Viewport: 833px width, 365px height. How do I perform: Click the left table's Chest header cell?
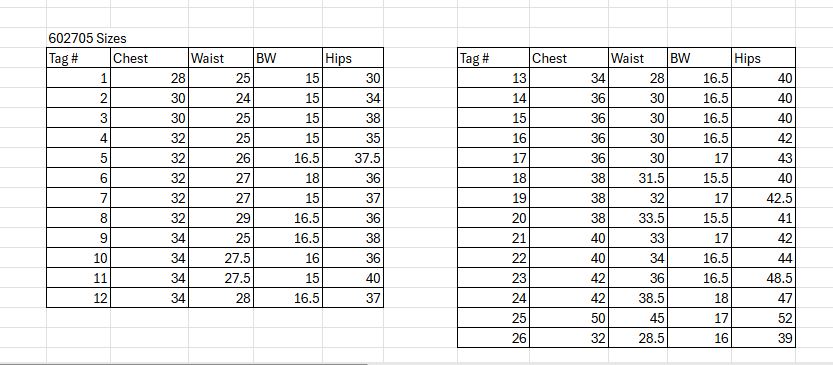149,58
